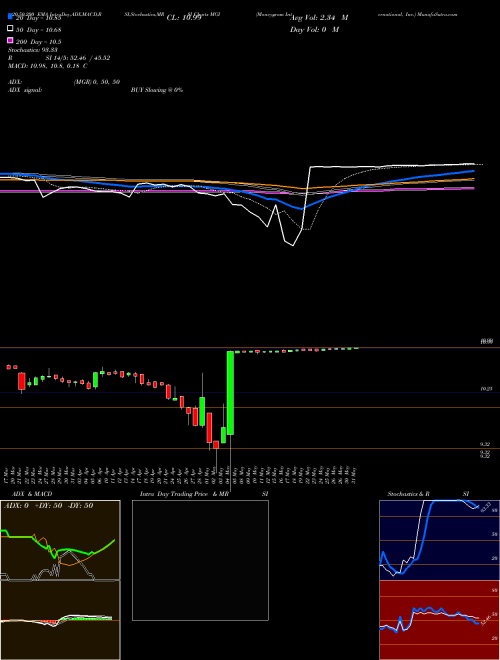Click the 10.23 price level label
Image resolution: width=500 pixels, height=660 pixels.
point(486,389)
